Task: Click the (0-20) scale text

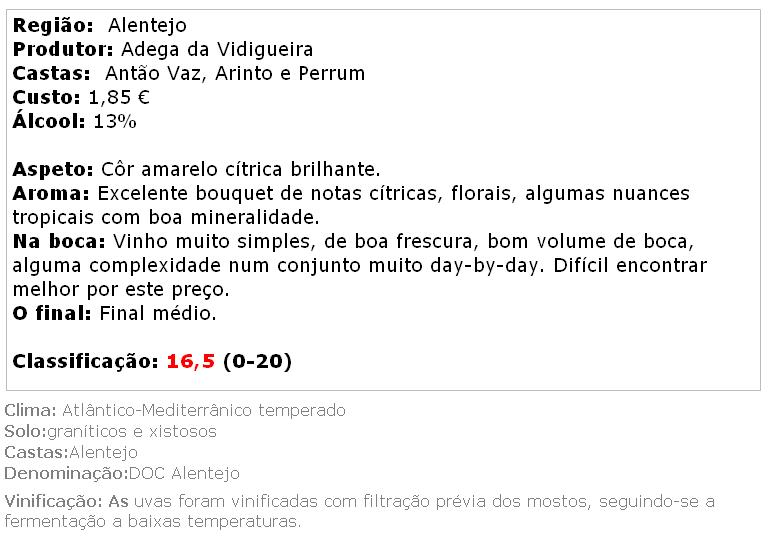Action: [x=257, y=362]
